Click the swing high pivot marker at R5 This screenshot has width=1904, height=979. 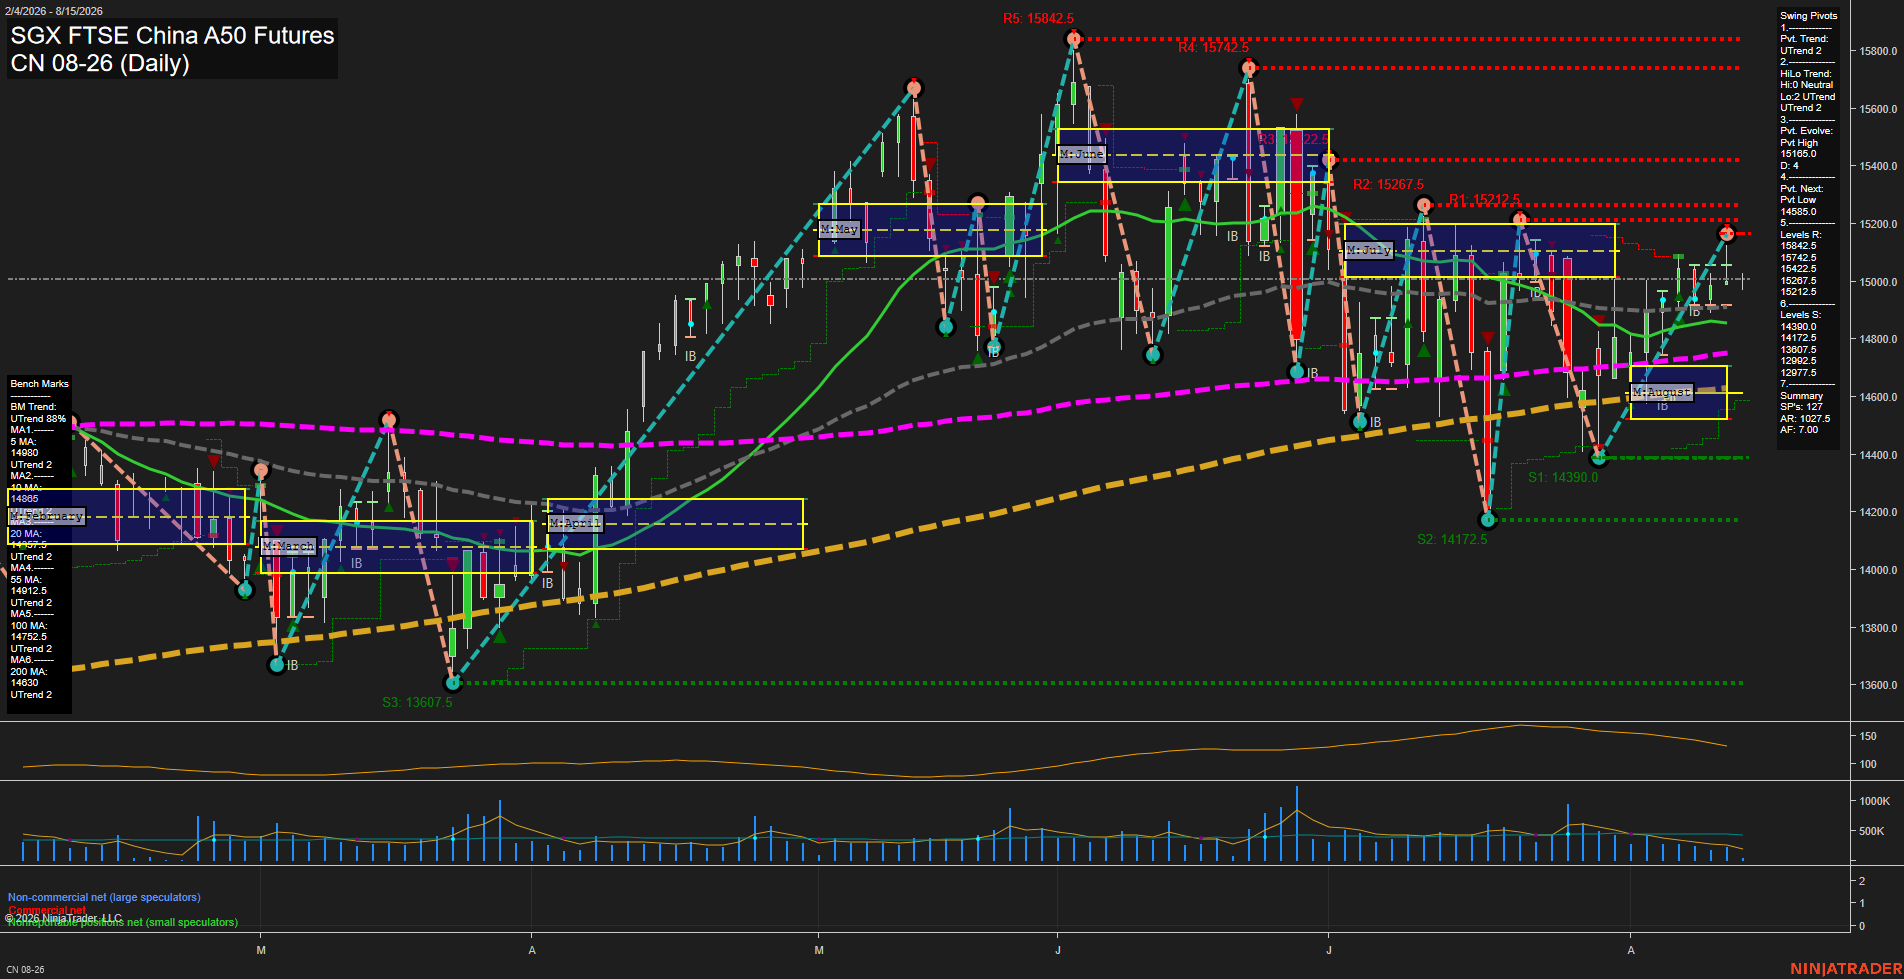click(x=1074, y=39)
